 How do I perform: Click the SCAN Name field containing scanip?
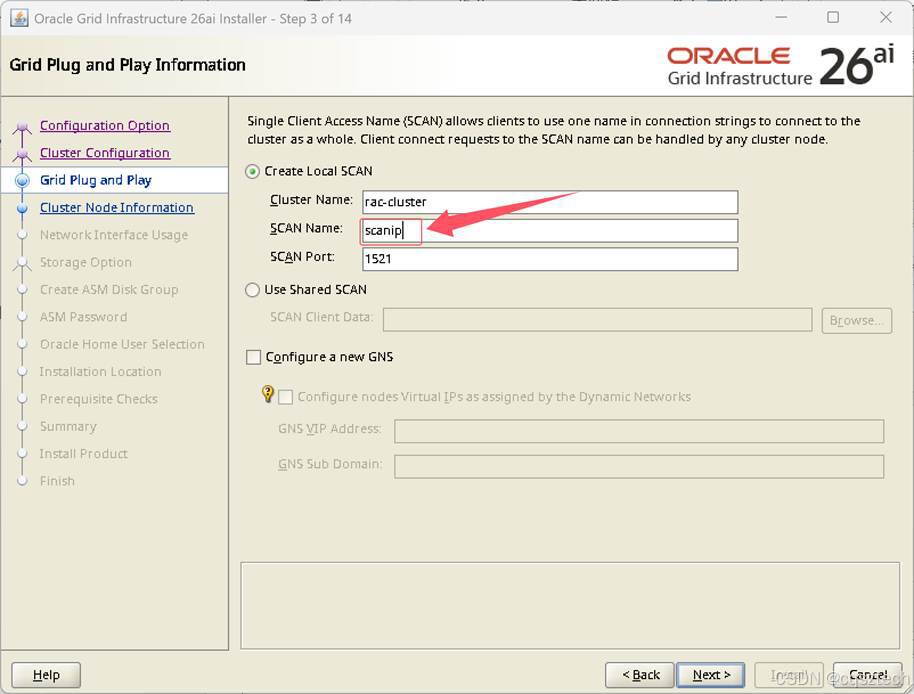[x=550, y=231]
